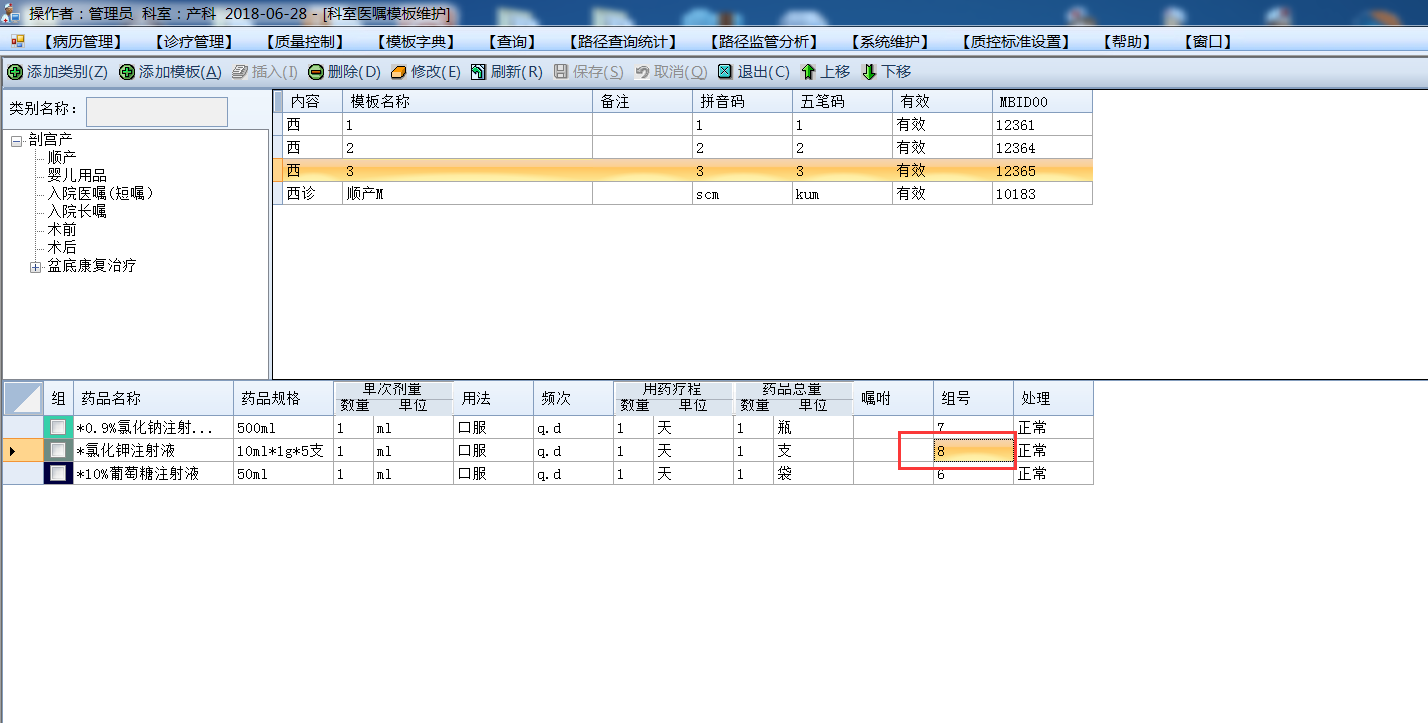1428x723 pixels.
Task: Open the 模板字典 menu
Action: (416, 42)
